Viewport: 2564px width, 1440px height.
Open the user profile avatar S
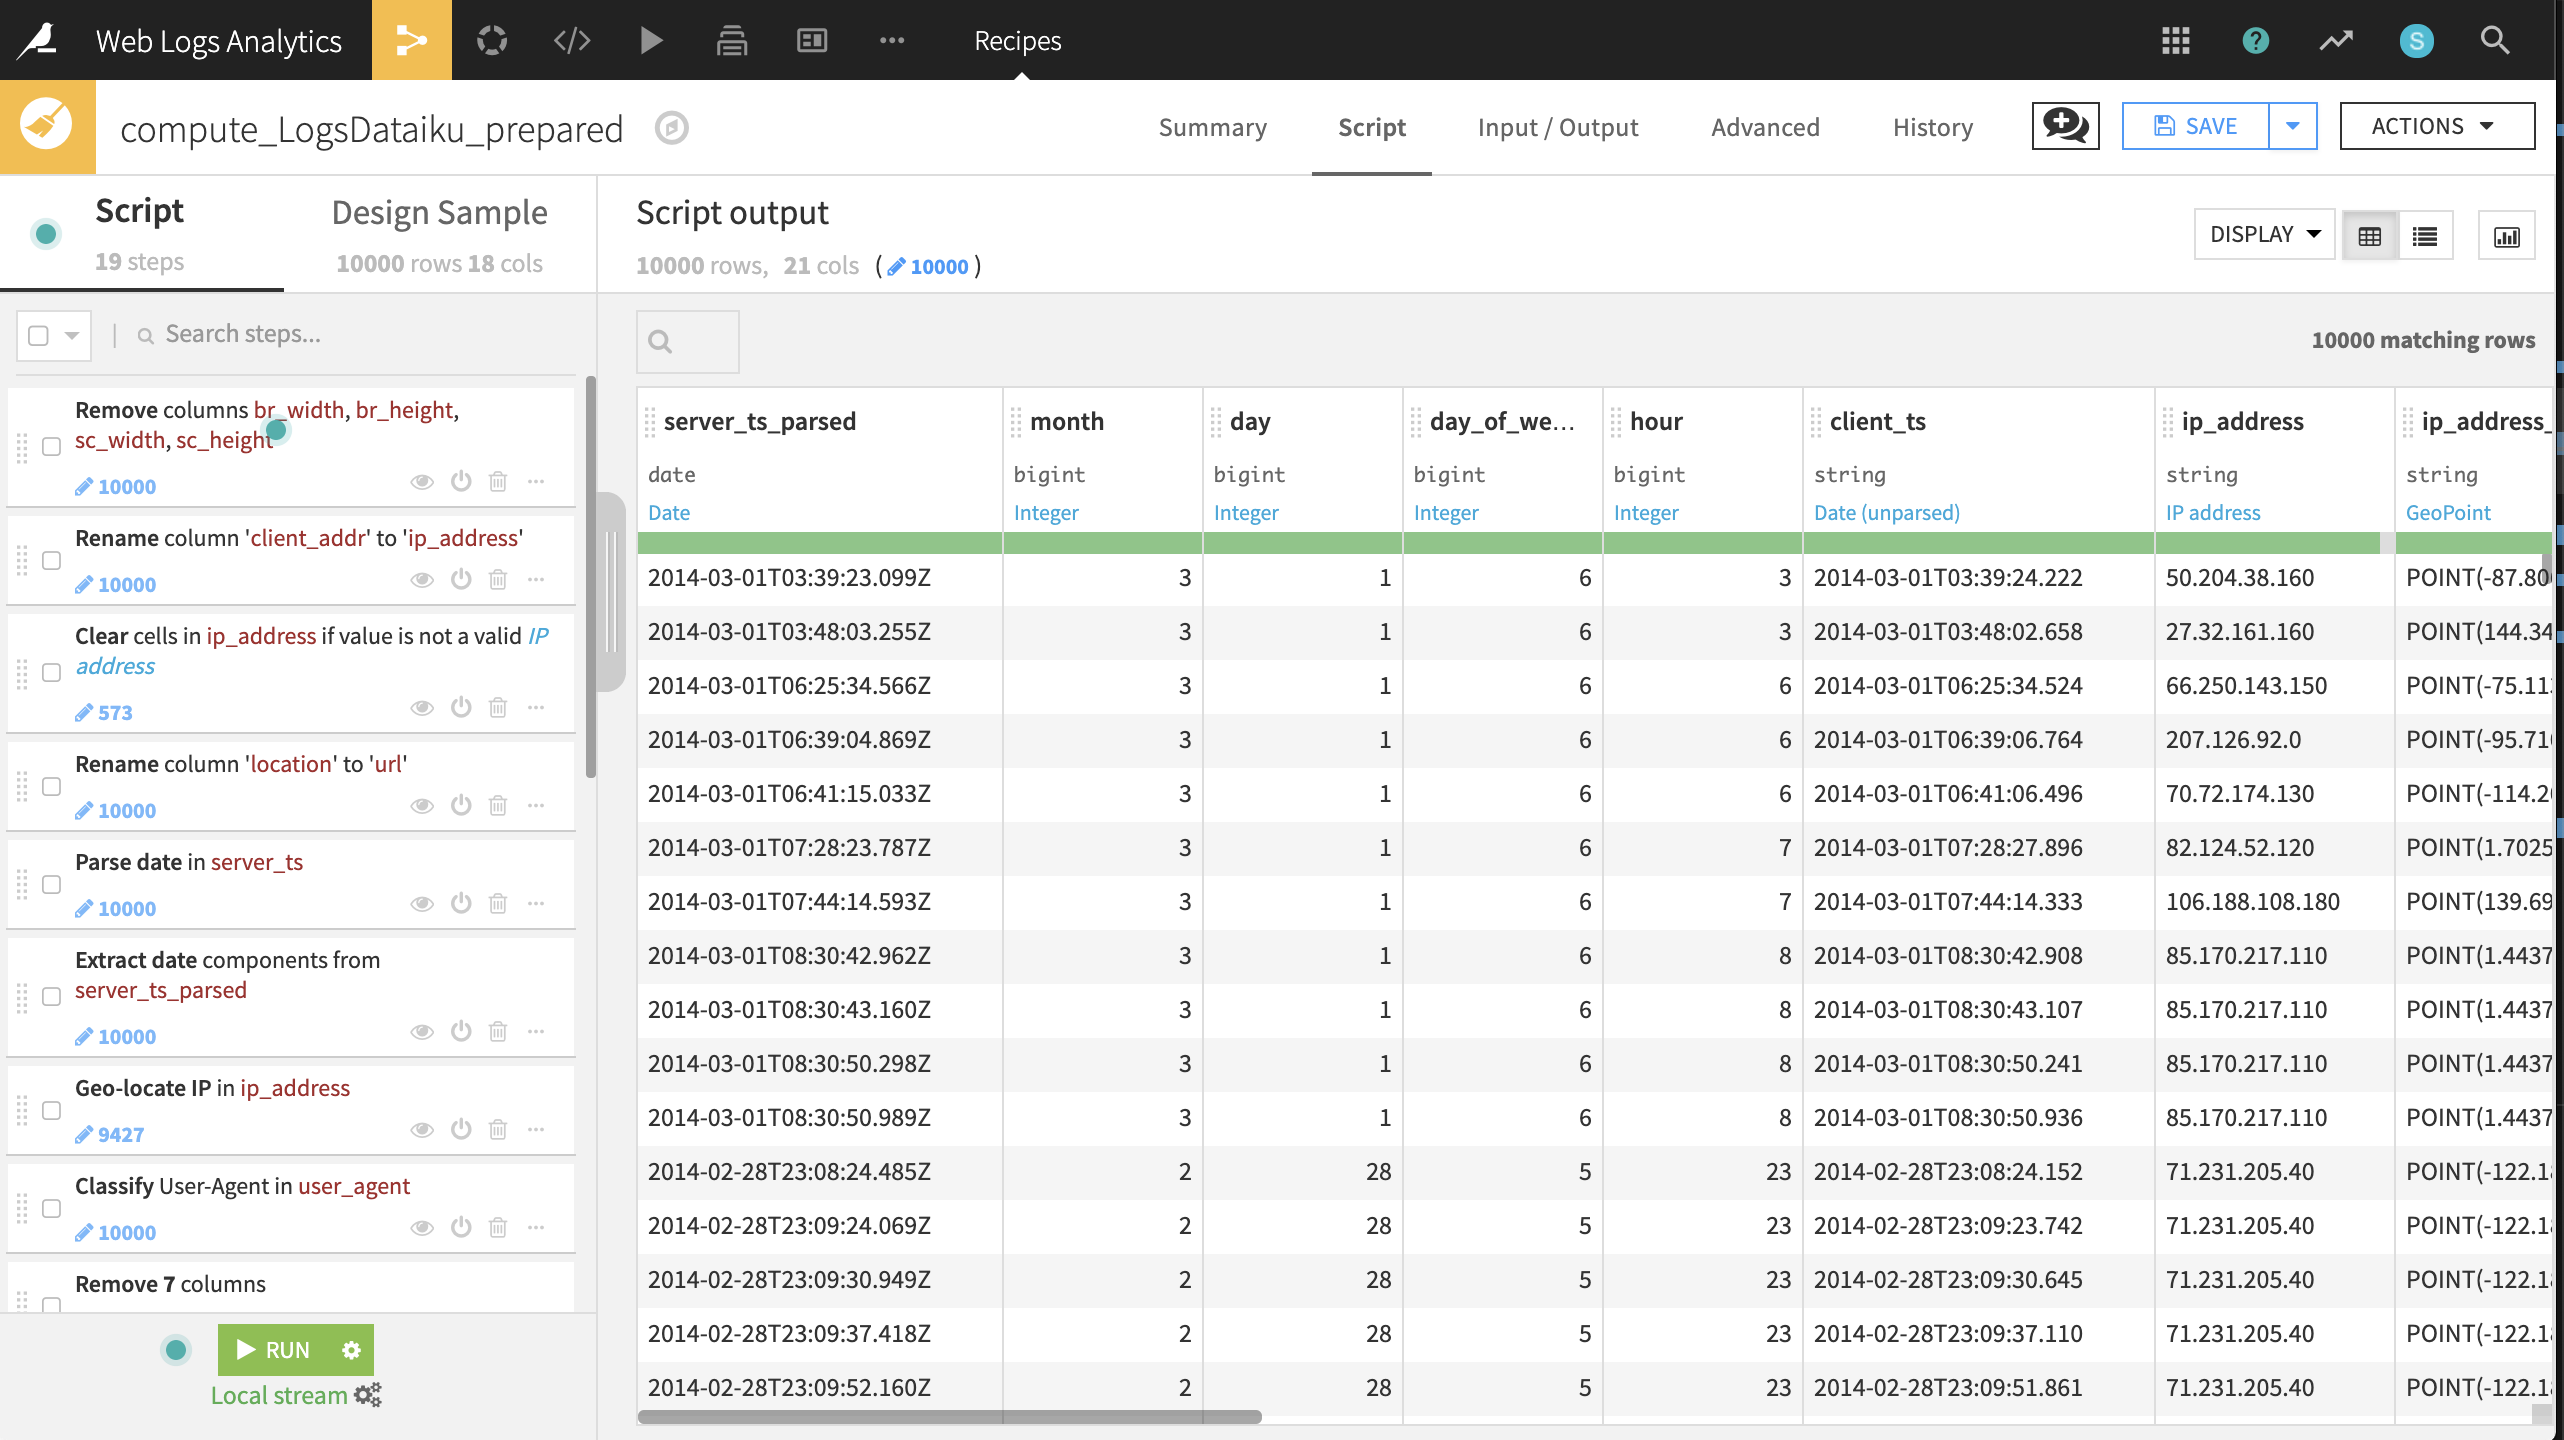click(2416, 40)
